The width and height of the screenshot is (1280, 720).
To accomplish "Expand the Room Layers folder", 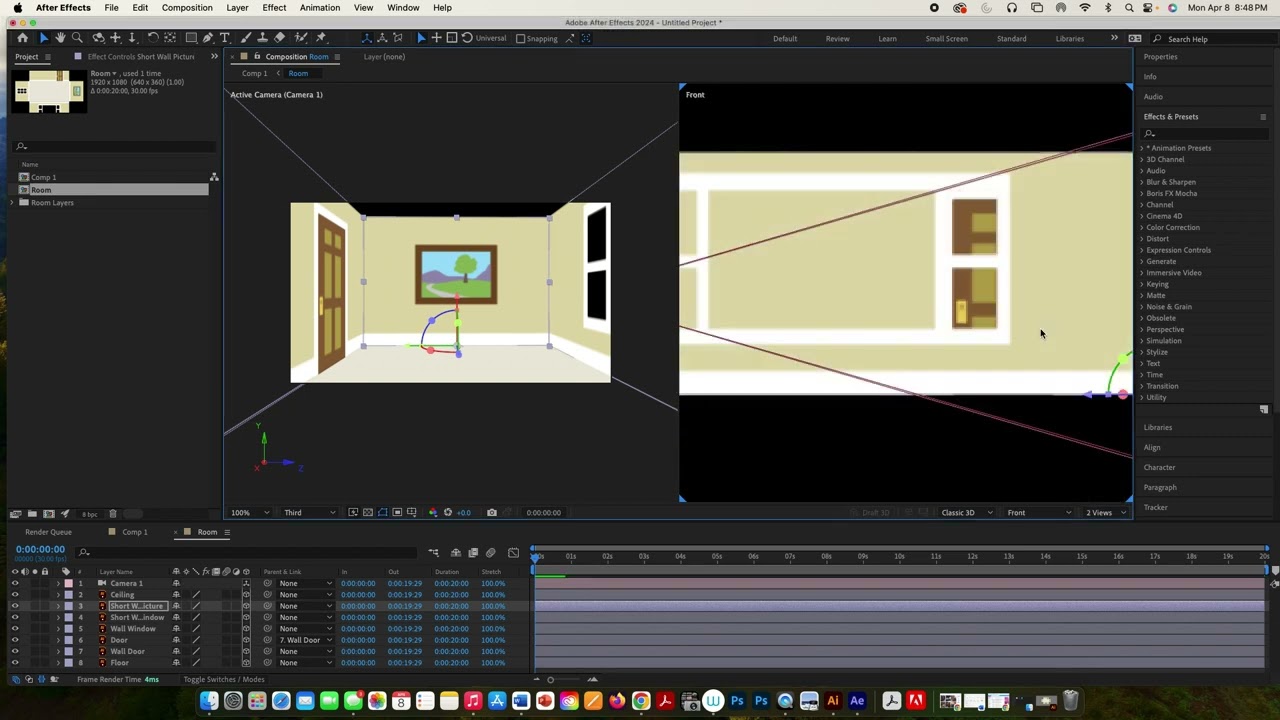I will (x=12, y=203).
